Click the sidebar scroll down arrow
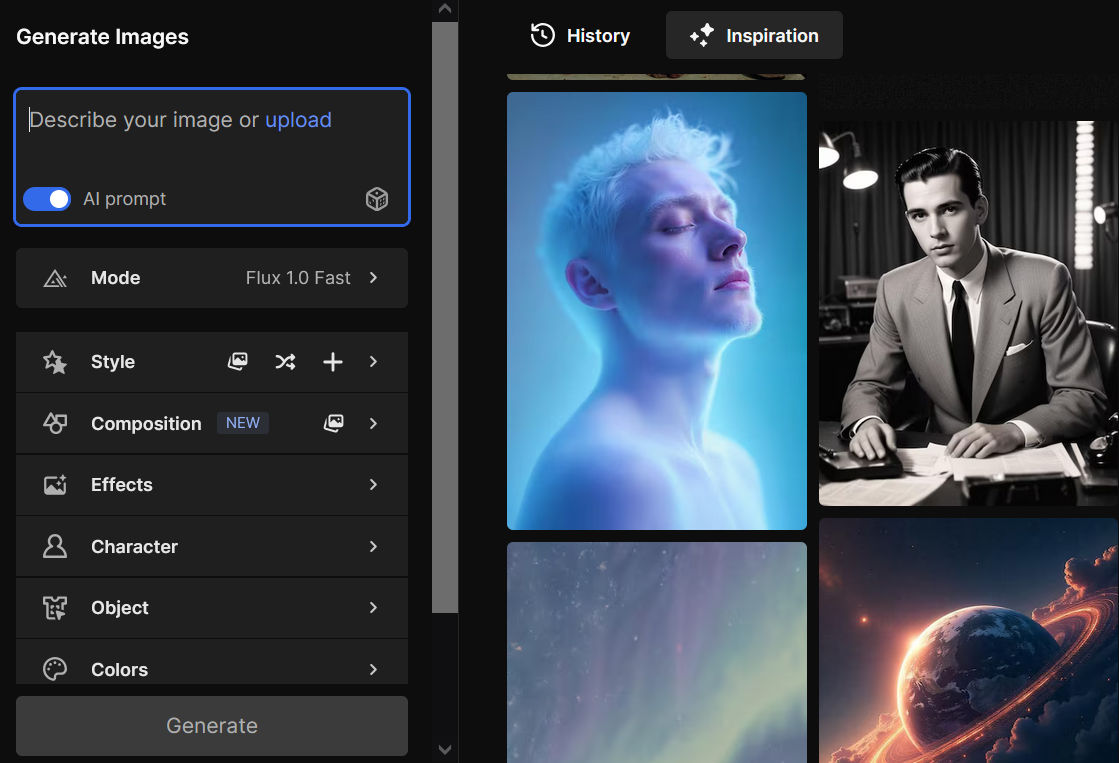This screenshot has height=763, width=1119. pyautogui.click(x=445, y=749)
